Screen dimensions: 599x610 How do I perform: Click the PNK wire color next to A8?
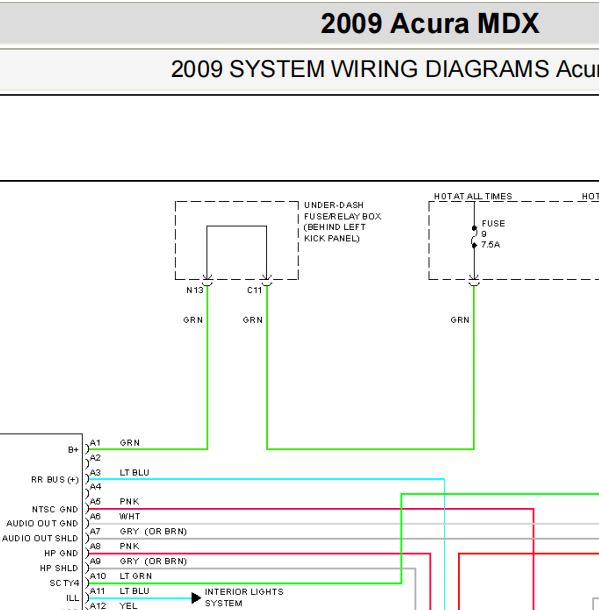coord(129,546)
